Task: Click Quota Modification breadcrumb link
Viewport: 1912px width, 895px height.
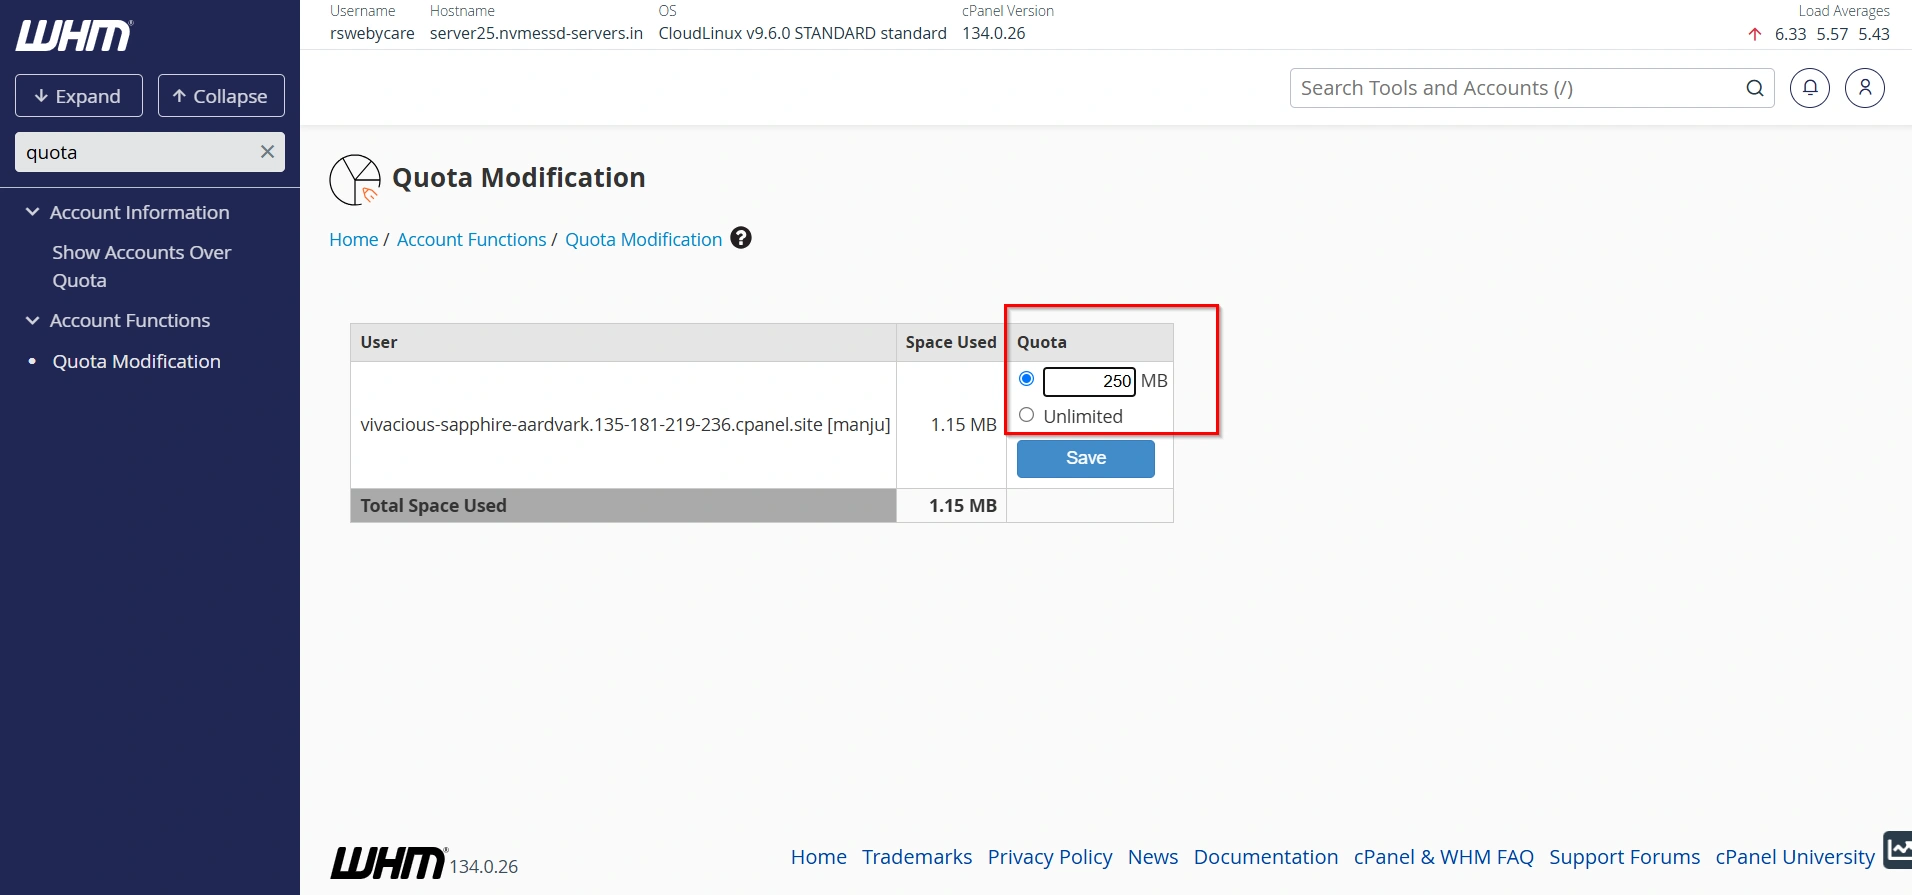Action: click(x=644, y=239)
